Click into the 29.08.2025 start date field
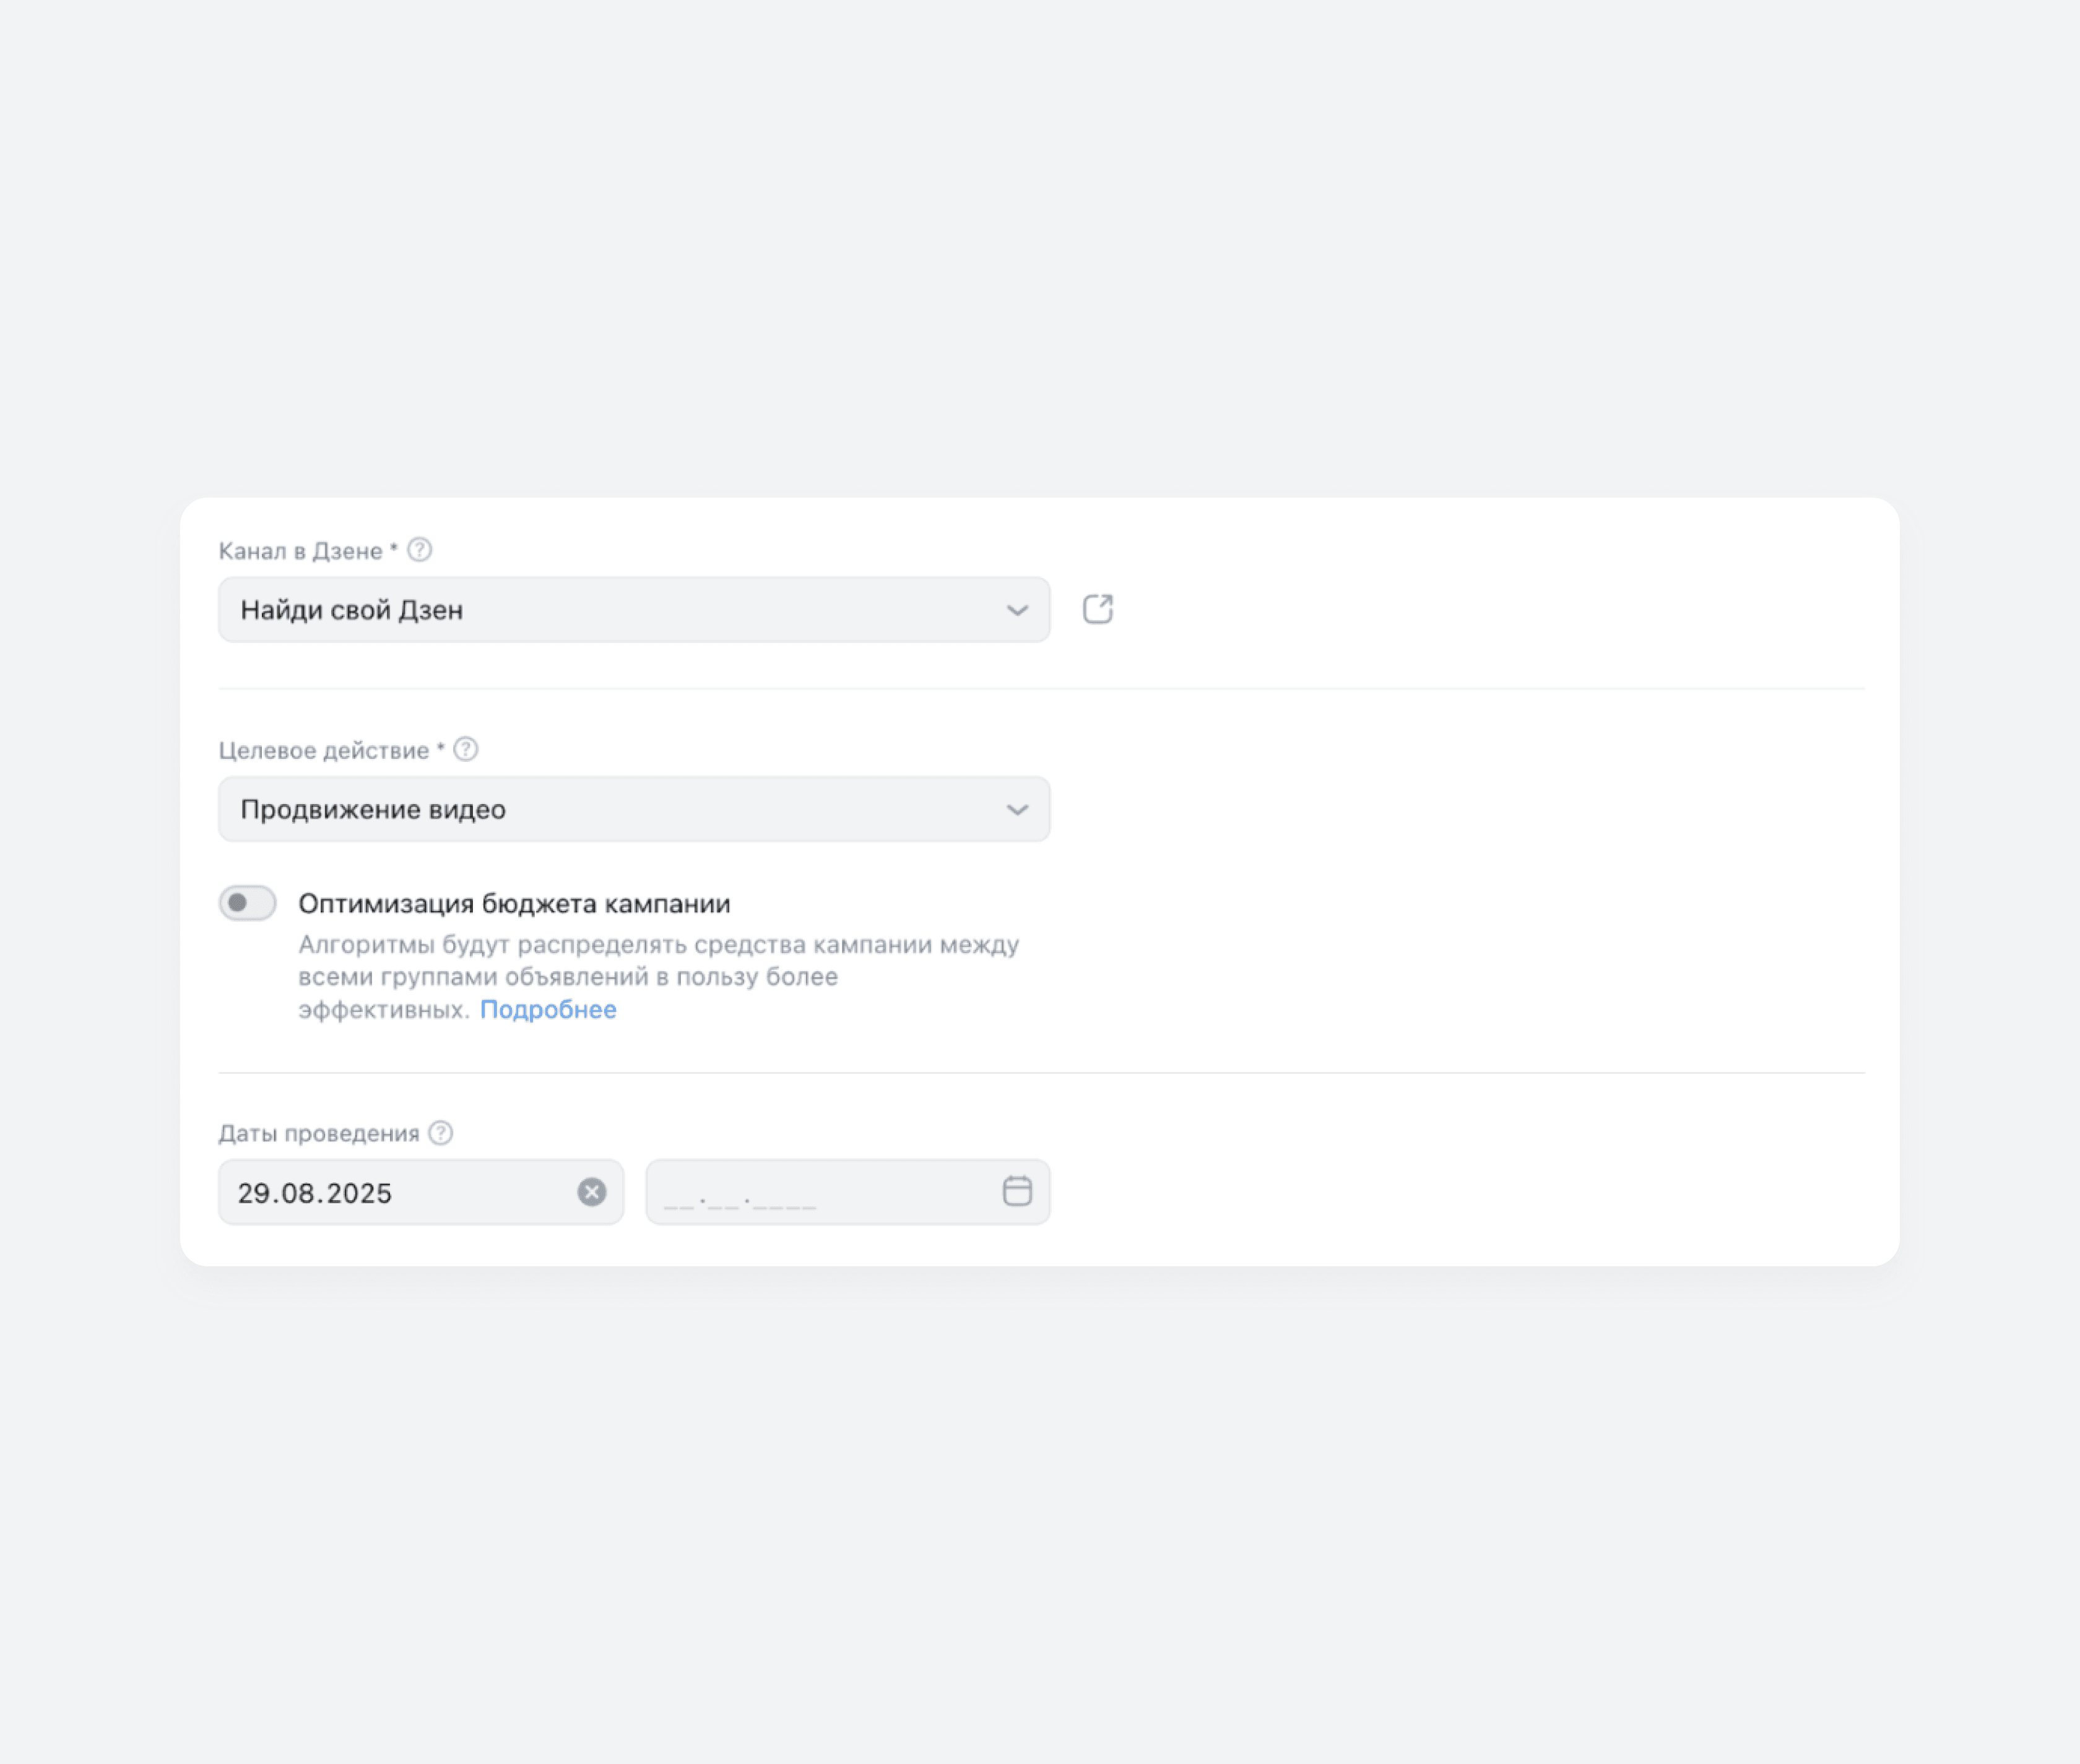The height and width of the screenshot is (1764, 2080). [x=400, y=1192]
